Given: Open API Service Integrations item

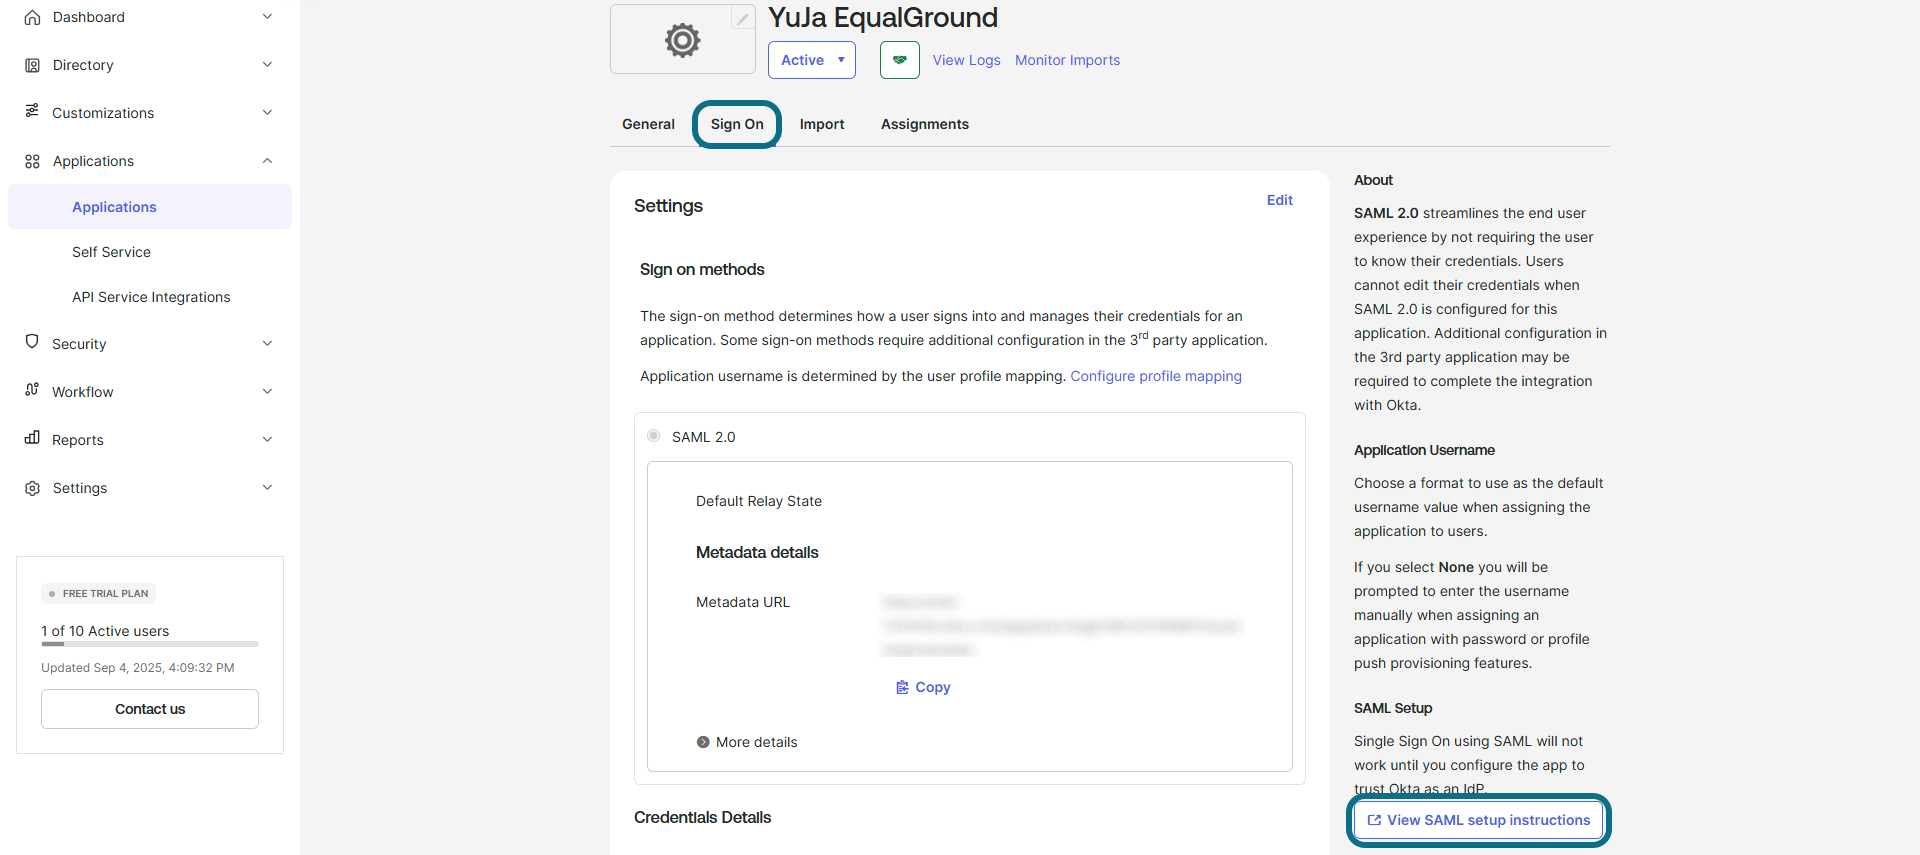Looking at the screenshot, I should tap(150, 297).
